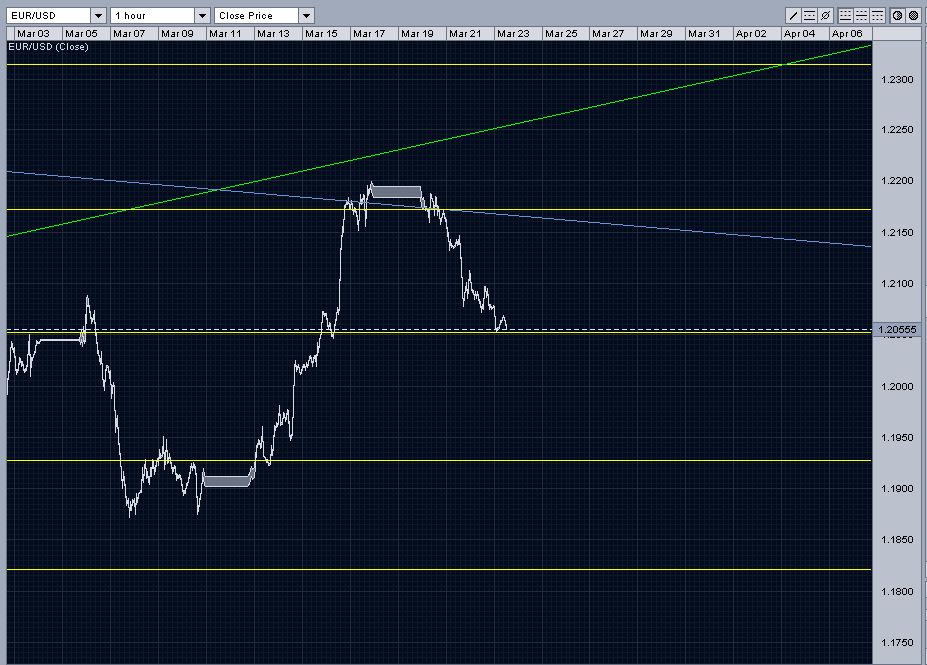Viewport: 927px width, 665px height.
Task: Click the third gridline style icon
Action: pyautogui.click(x=877, y=14)
